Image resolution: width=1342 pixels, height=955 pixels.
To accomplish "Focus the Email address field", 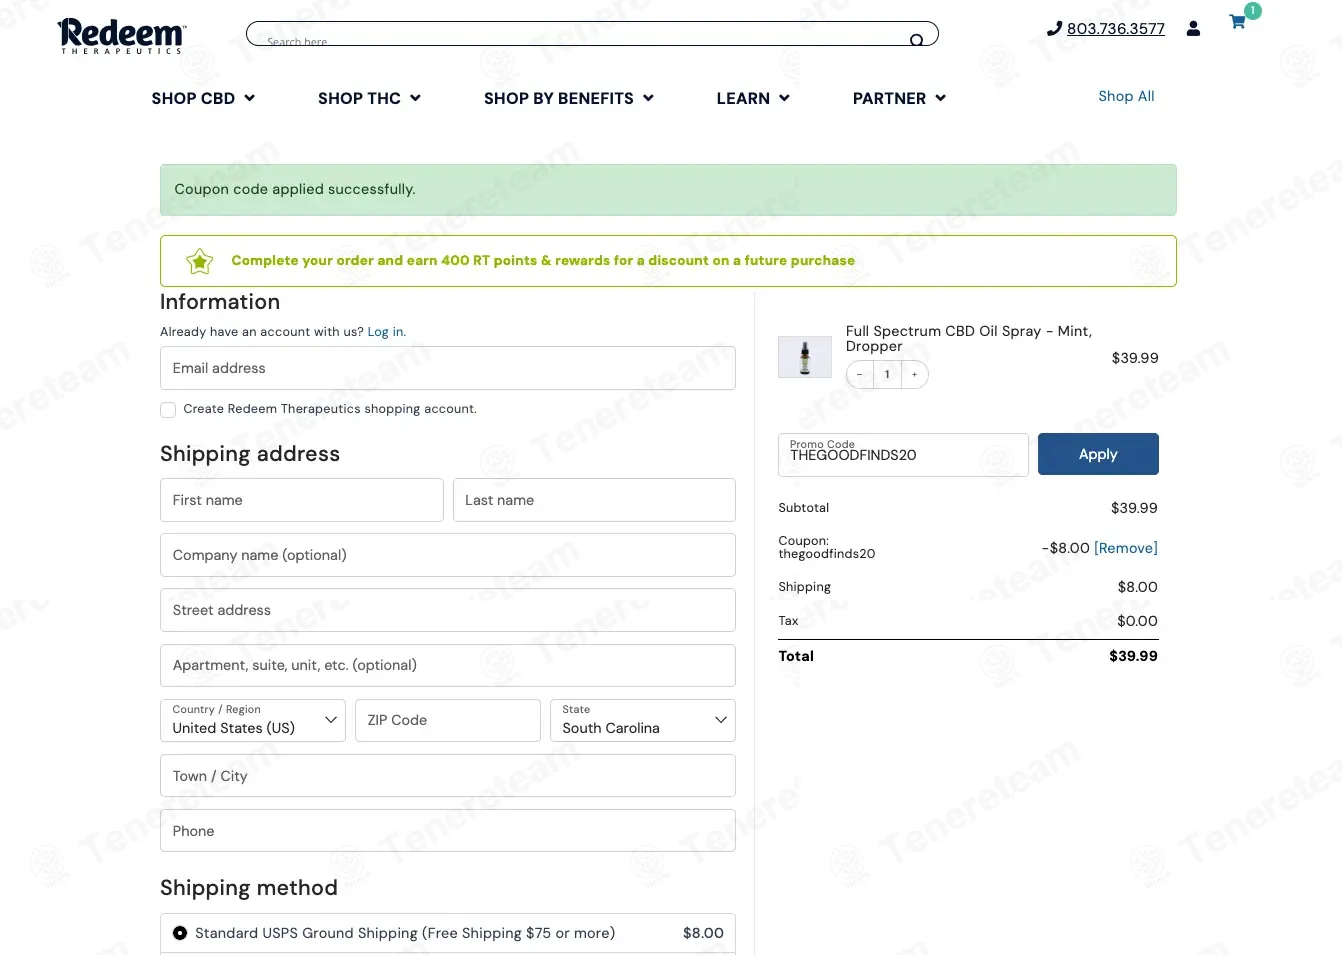I will pos(448,368).
